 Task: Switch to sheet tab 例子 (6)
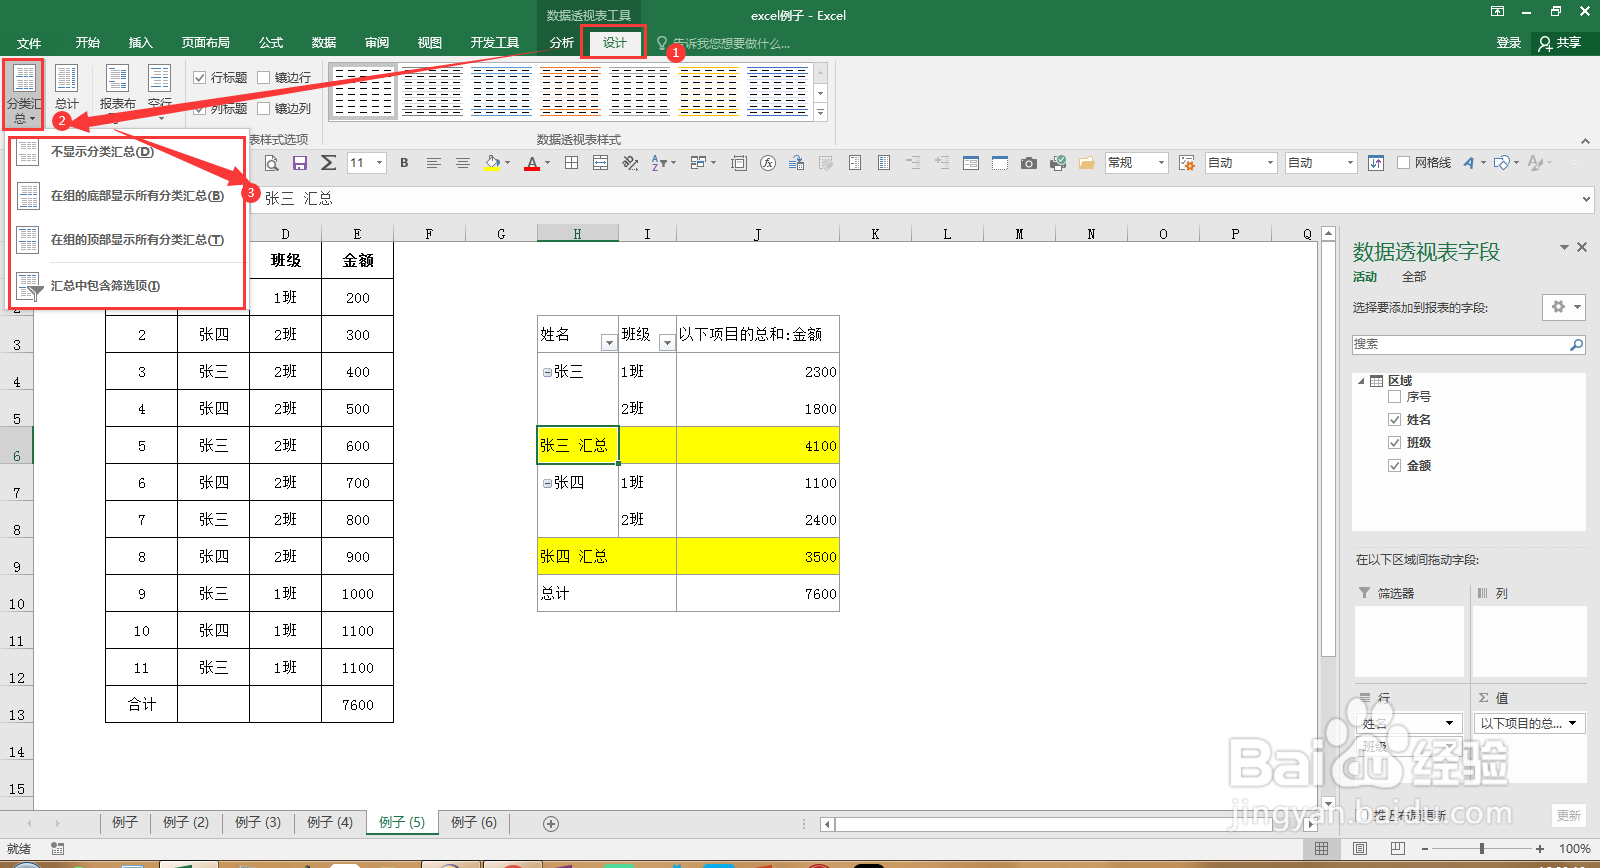474,823
